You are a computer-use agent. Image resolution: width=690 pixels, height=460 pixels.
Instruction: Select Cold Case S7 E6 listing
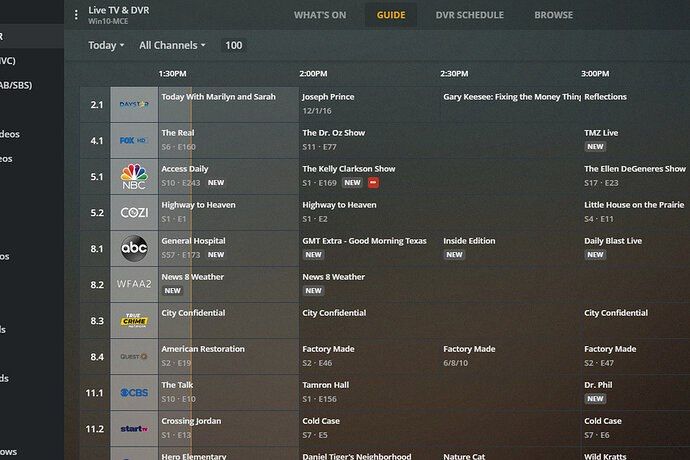[636, 429]
